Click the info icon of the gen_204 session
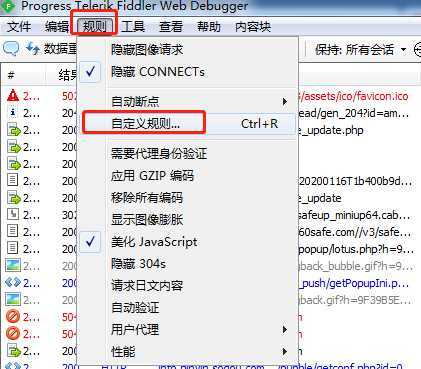This screenshot has width=421, height=369. click(13, 113)
